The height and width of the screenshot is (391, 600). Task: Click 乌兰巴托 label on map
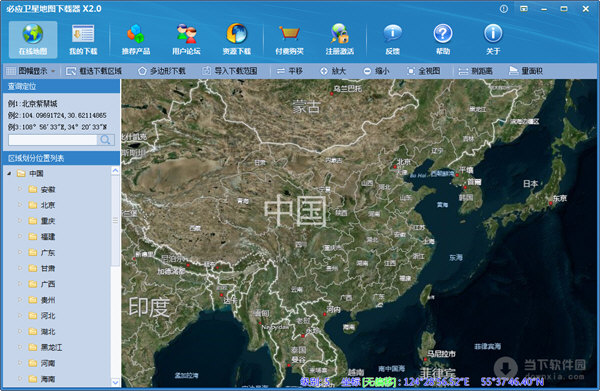point(347,89)
